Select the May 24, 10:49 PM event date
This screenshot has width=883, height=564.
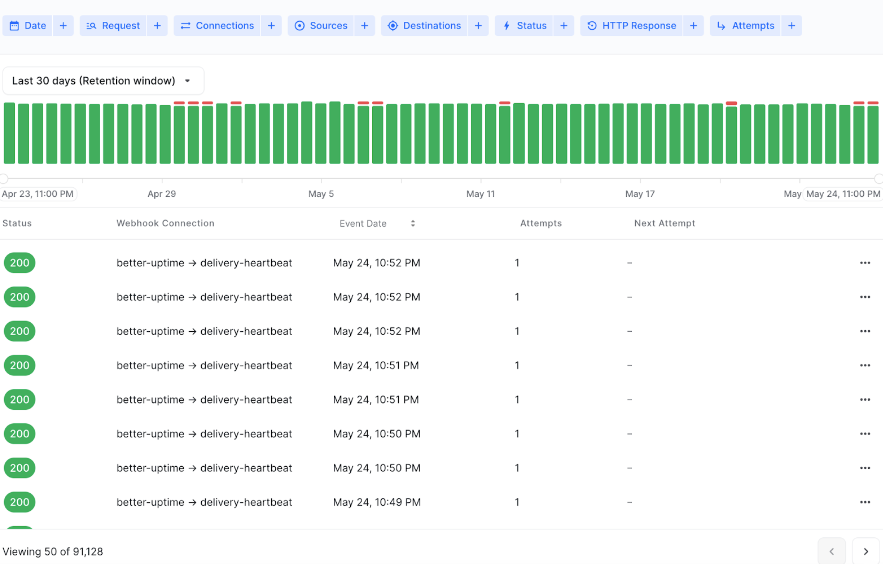point(377,502)
